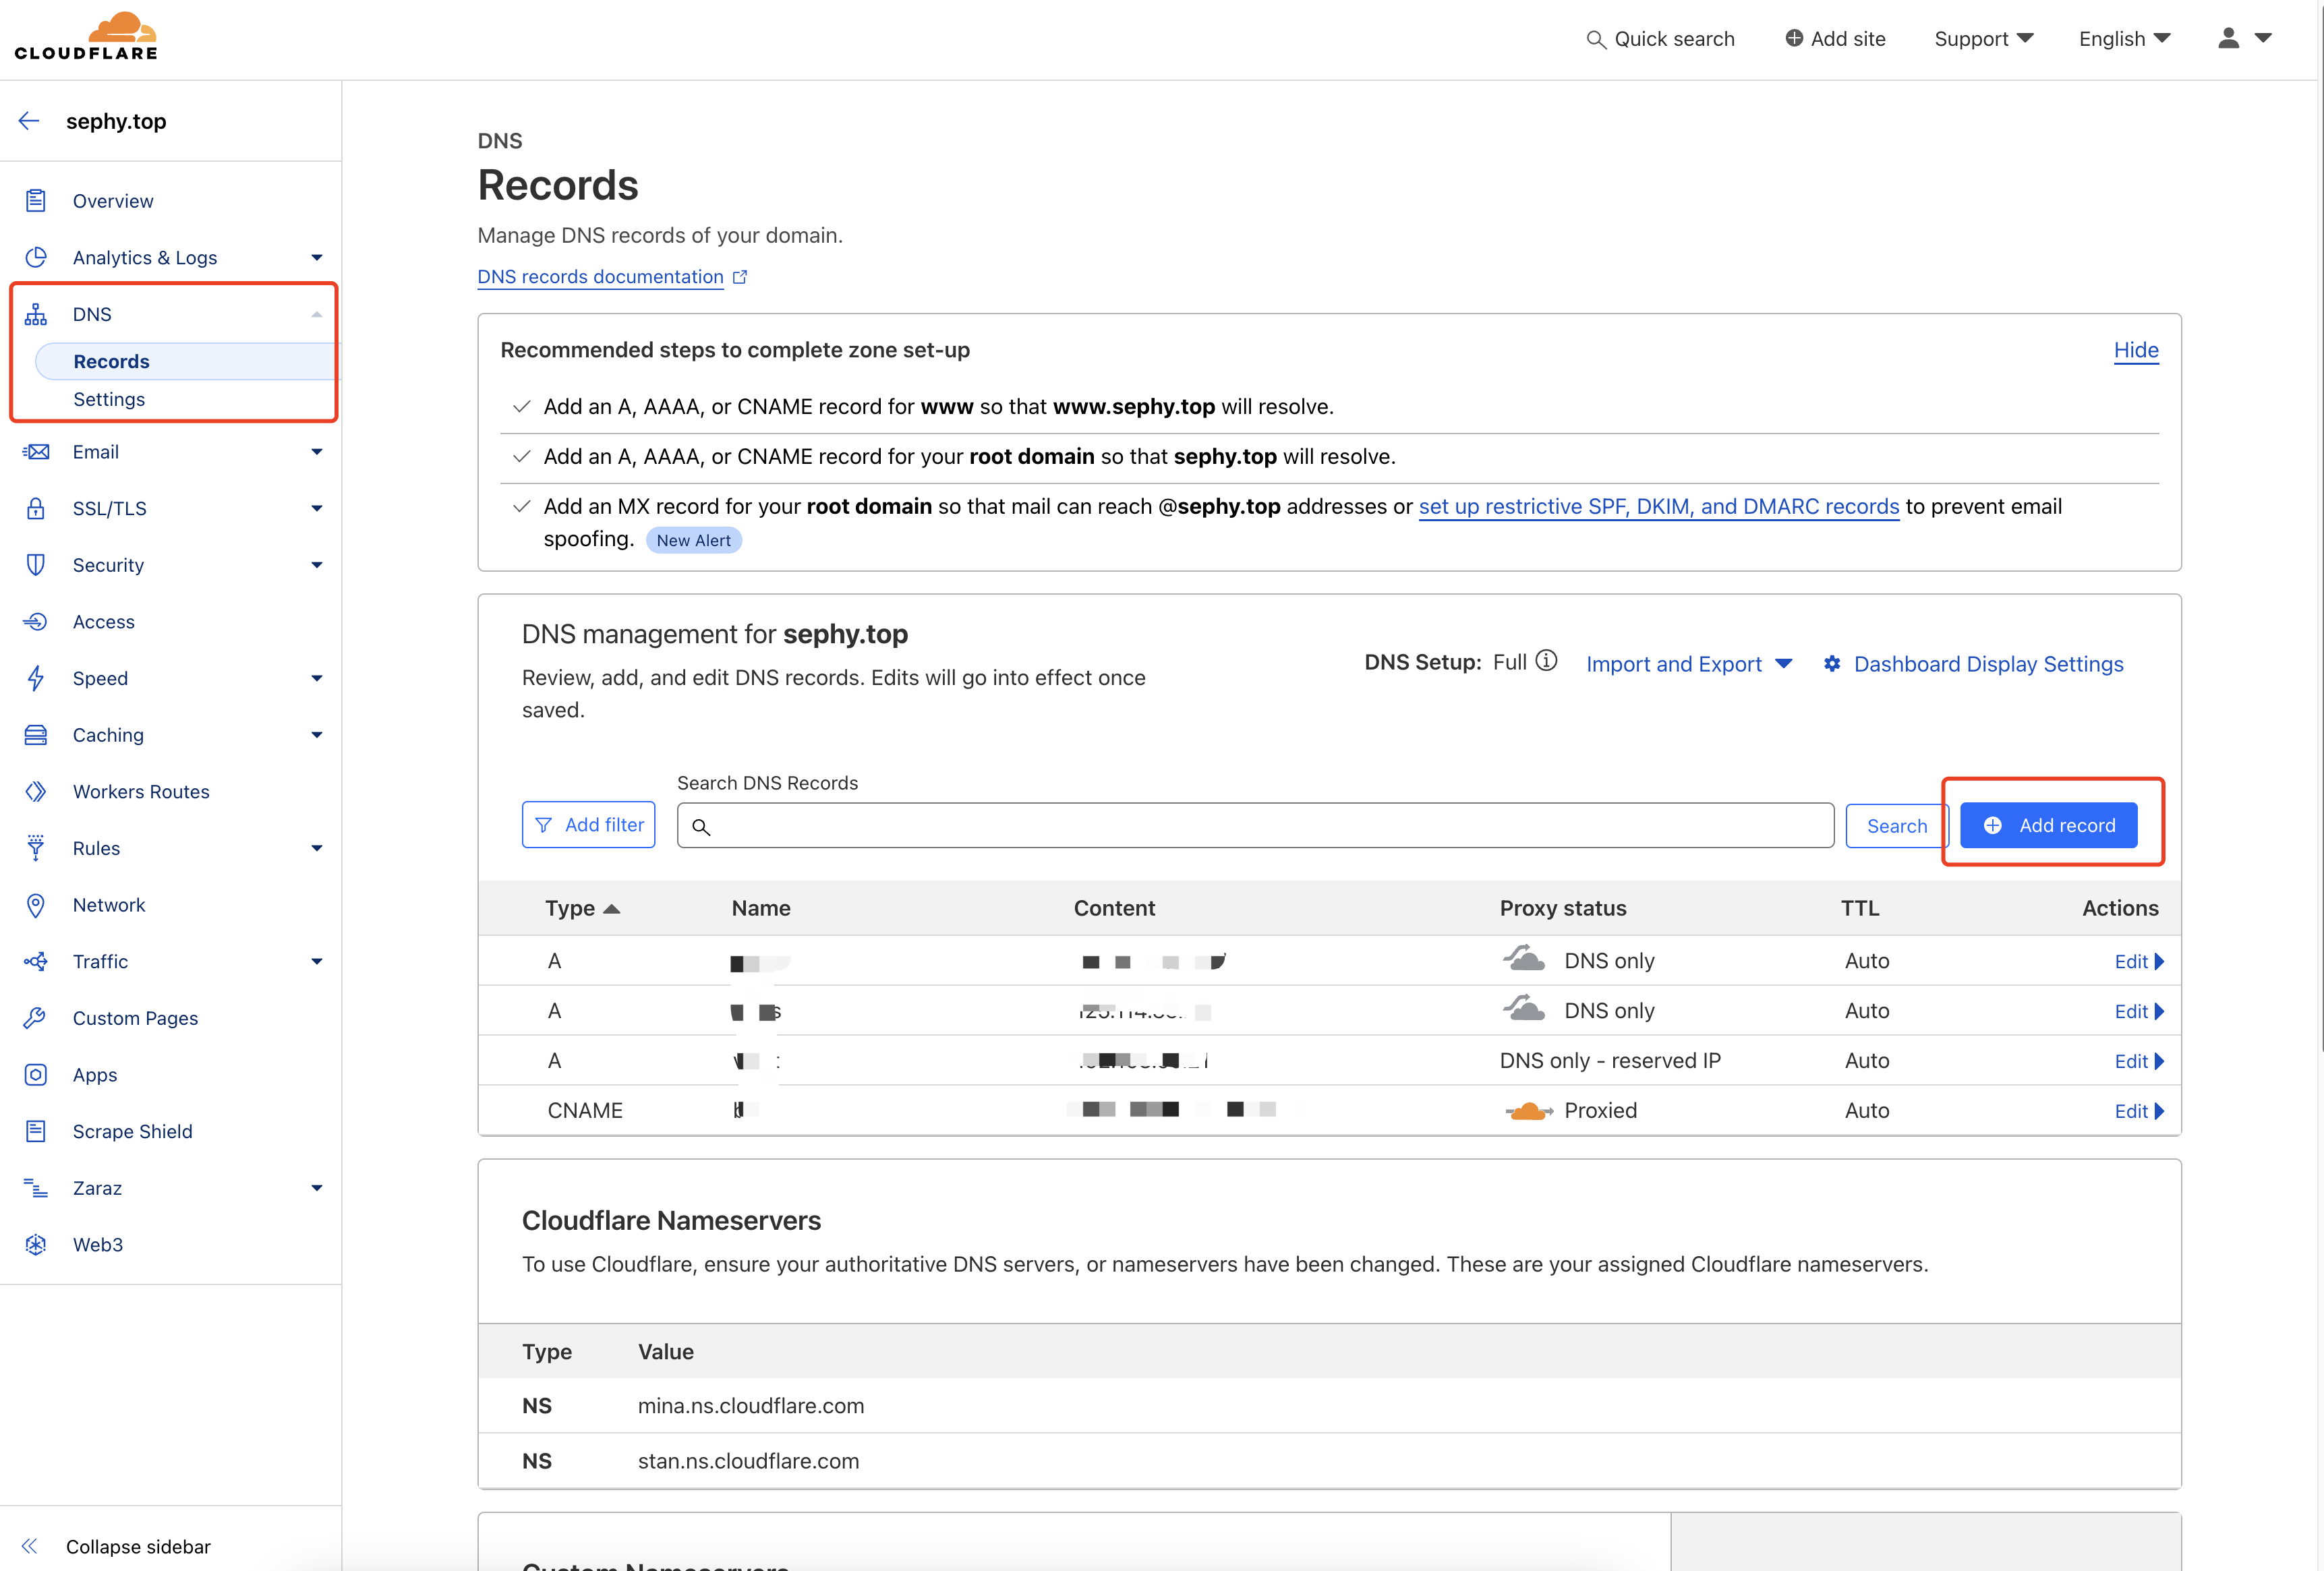Open the Import and Export dropdown
The width and height of the screenshot is (2324, 1571).
[x=1689, y=664]
